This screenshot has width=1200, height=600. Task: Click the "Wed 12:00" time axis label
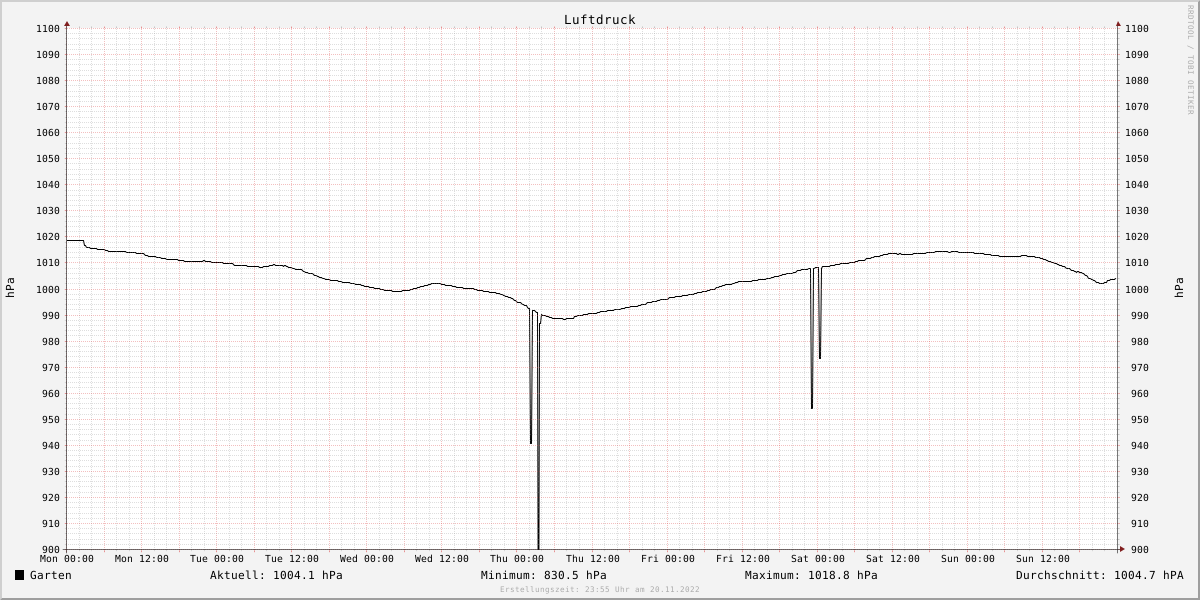[x=442, y=559]
